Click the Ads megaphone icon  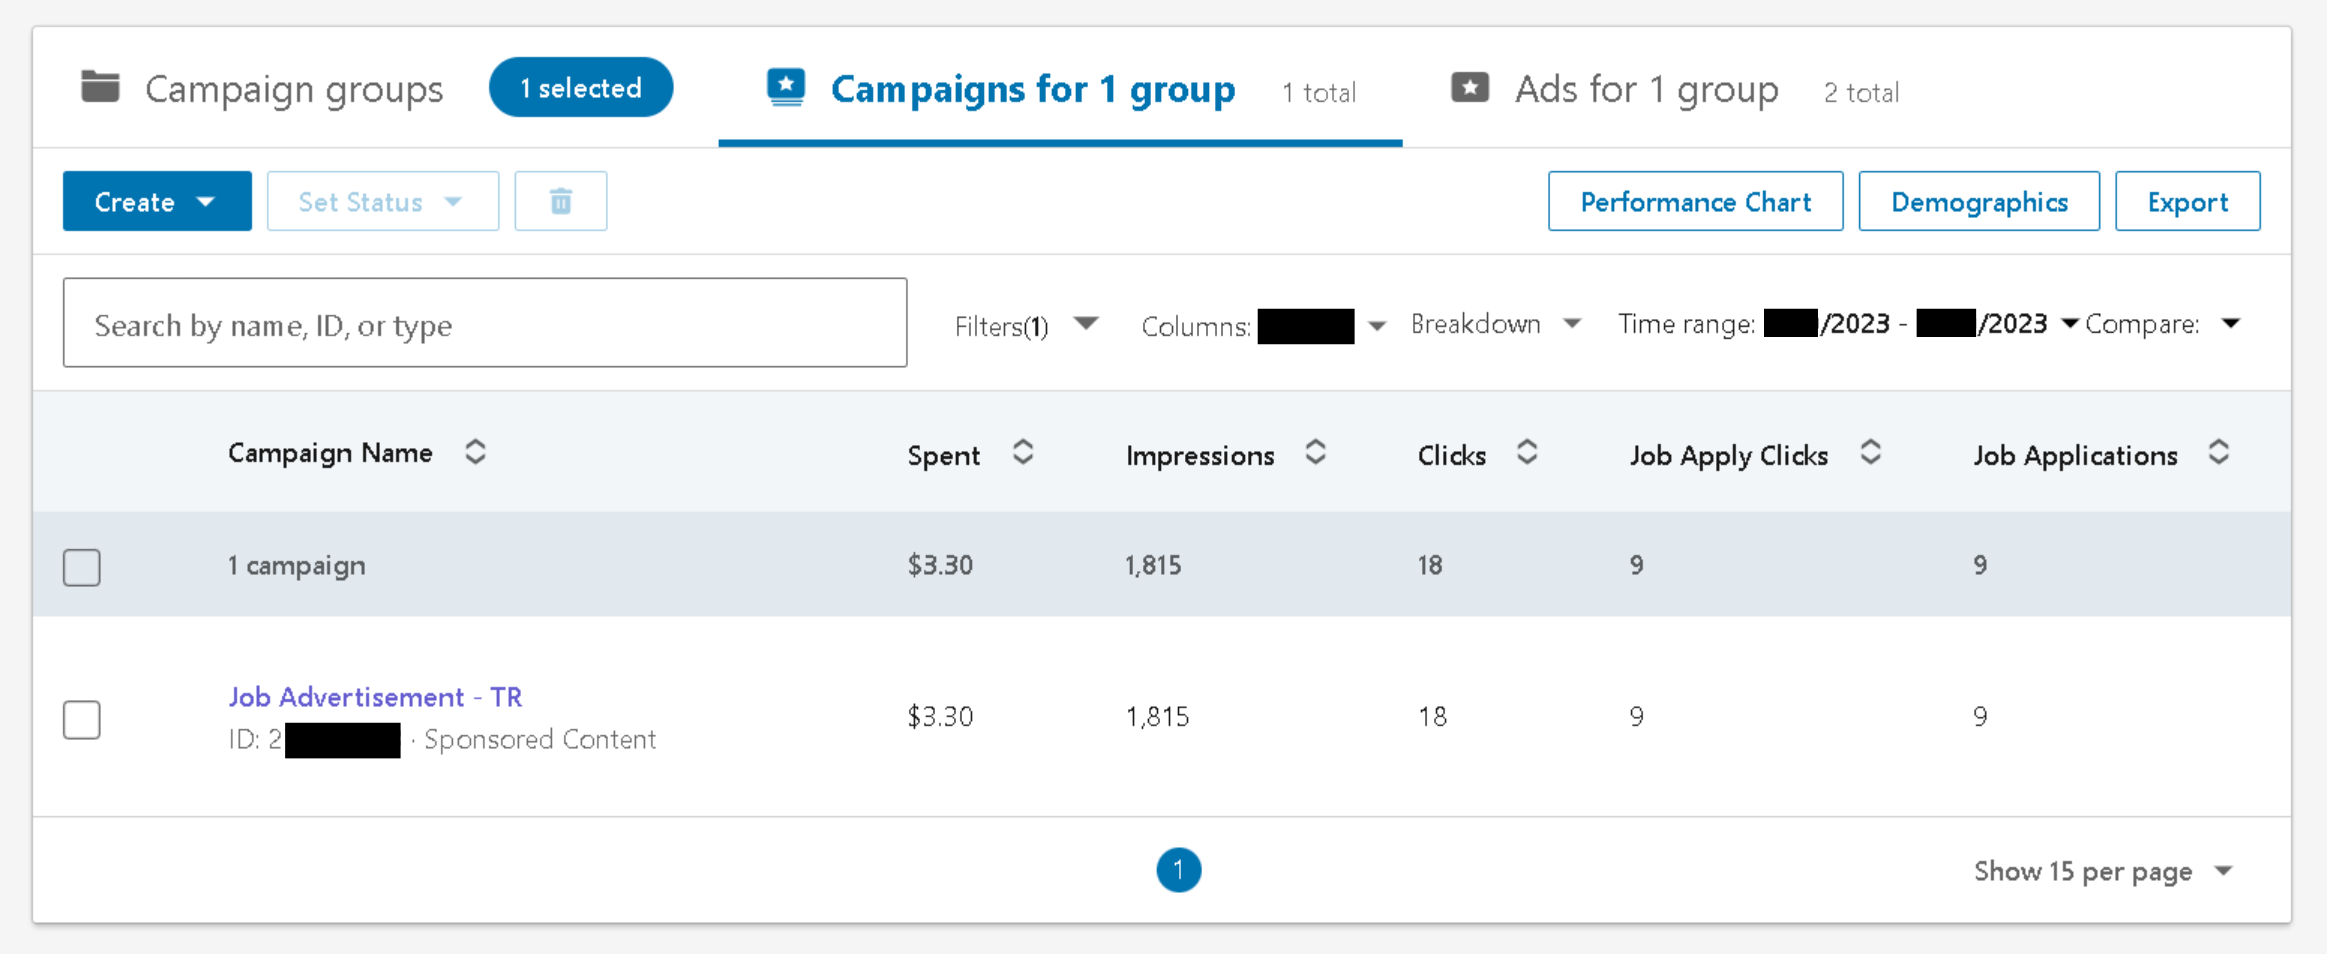(x=1470, y=87)
